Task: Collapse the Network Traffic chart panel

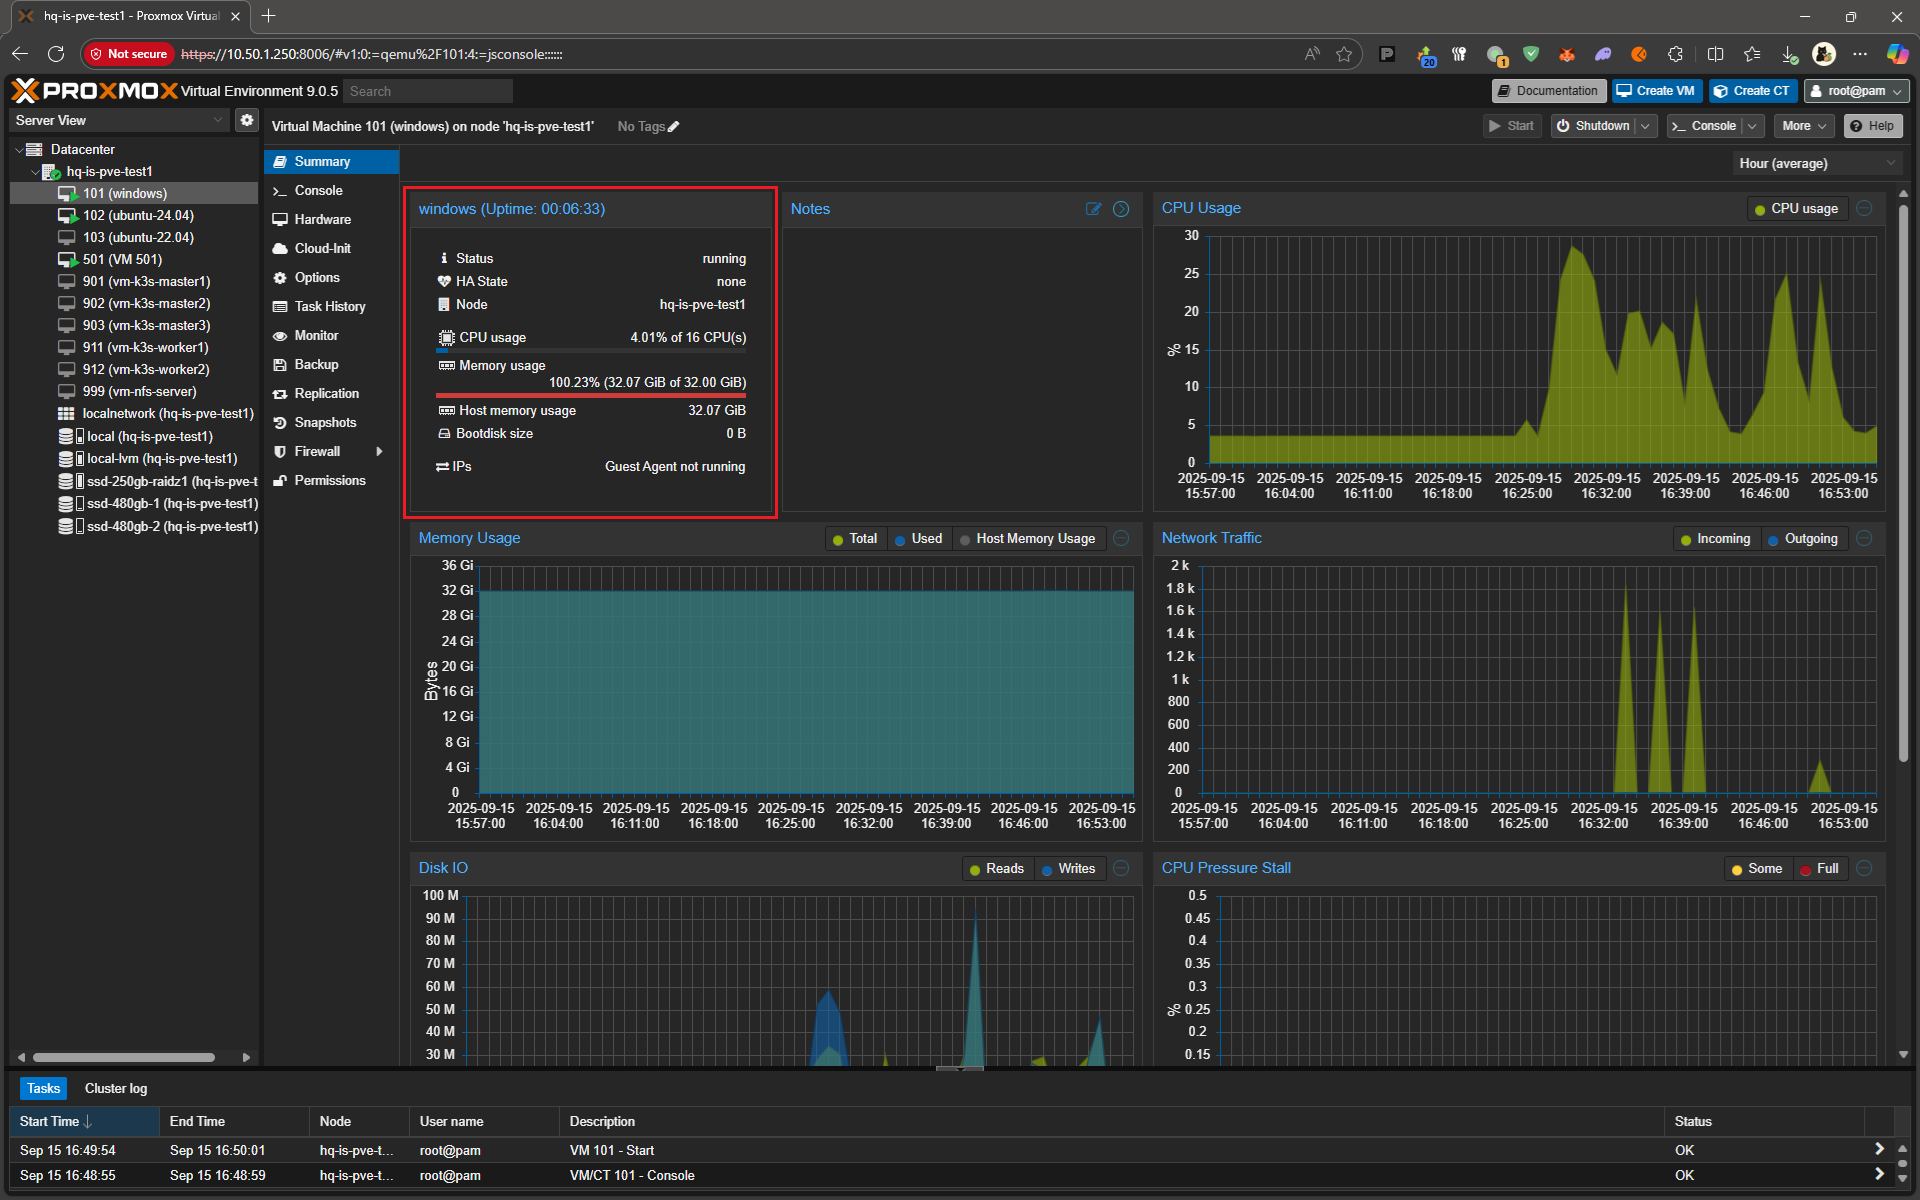Action: tap(1864, 538)
